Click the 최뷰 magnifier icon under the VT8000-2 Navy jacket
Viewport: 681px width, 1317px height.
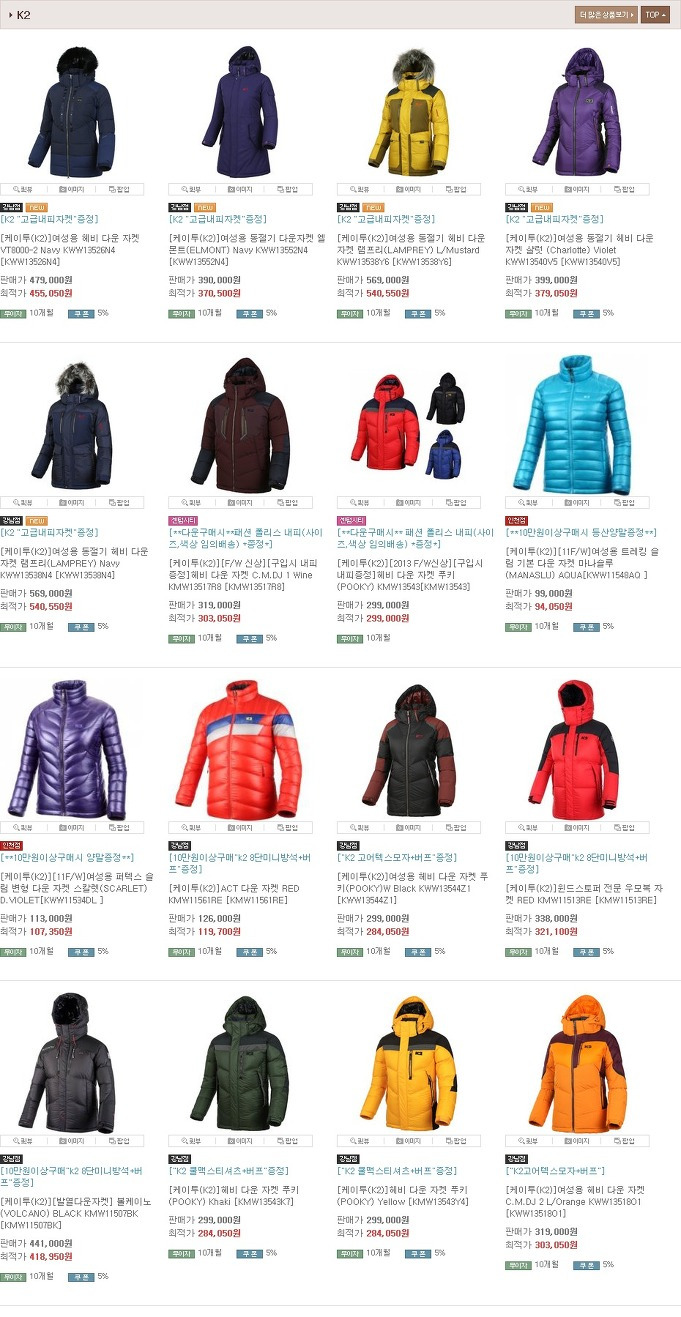pyautogui.click(x=24, y=189)
